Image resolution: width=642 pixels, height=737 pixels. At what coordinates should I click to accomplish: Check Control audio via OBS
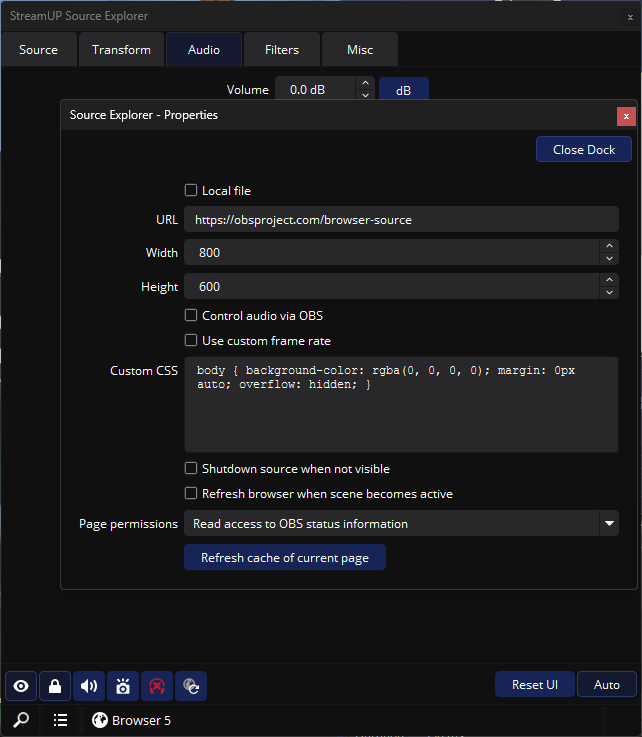pyautogui.click(x=191, y=315)
